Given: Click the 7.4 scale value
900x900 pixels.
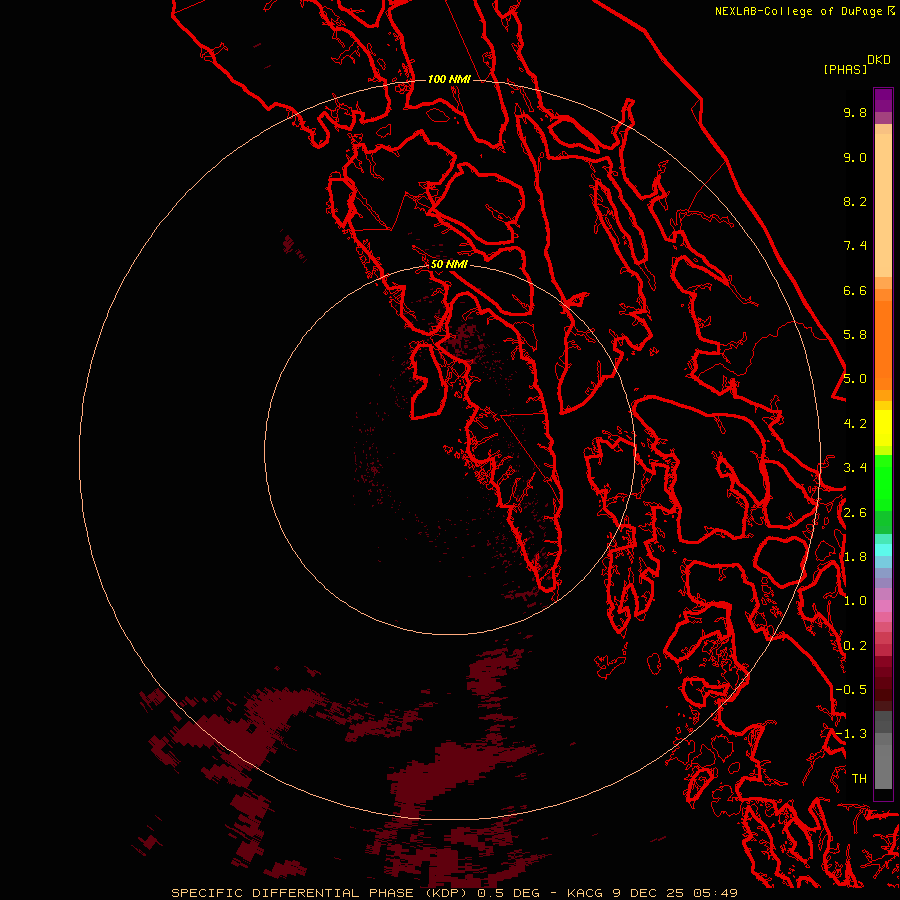Looking at the screenshot, I should point(855,246).
